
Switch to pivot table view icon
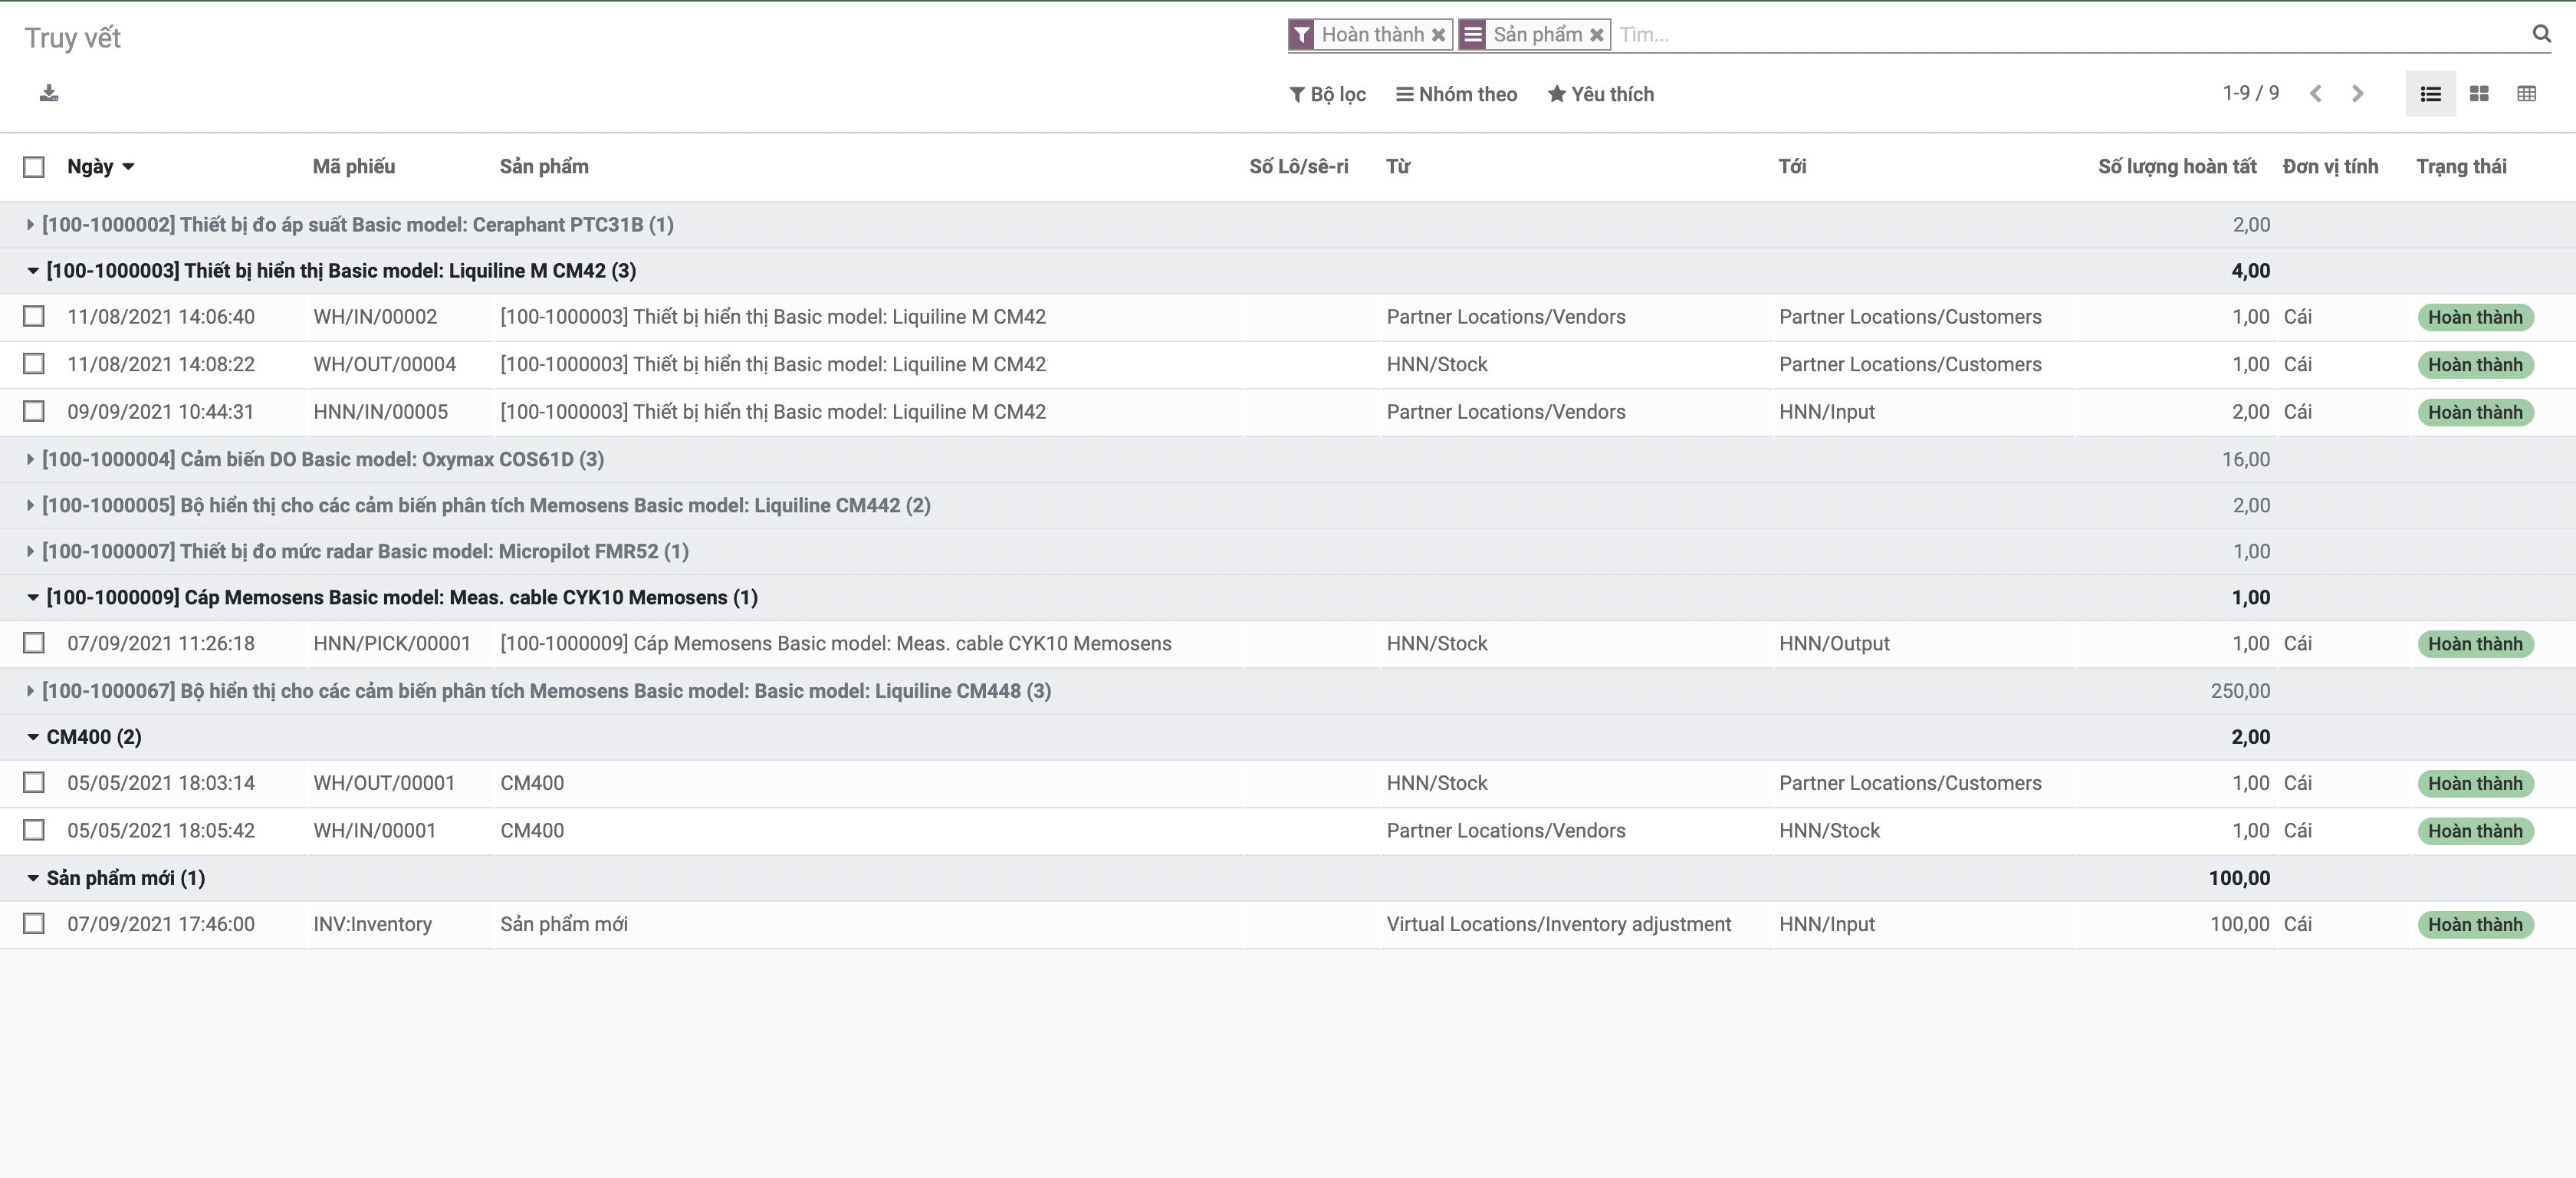2527,94
